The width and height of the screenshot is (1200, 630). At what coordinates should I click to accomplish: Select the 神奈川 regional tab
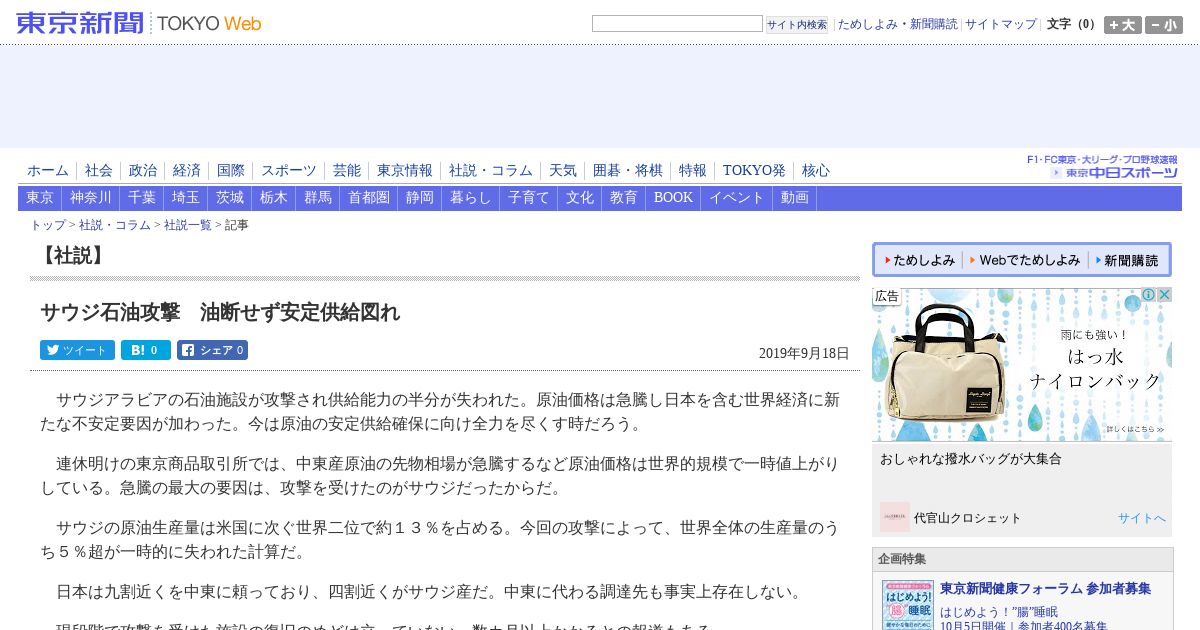pos(91,198)
